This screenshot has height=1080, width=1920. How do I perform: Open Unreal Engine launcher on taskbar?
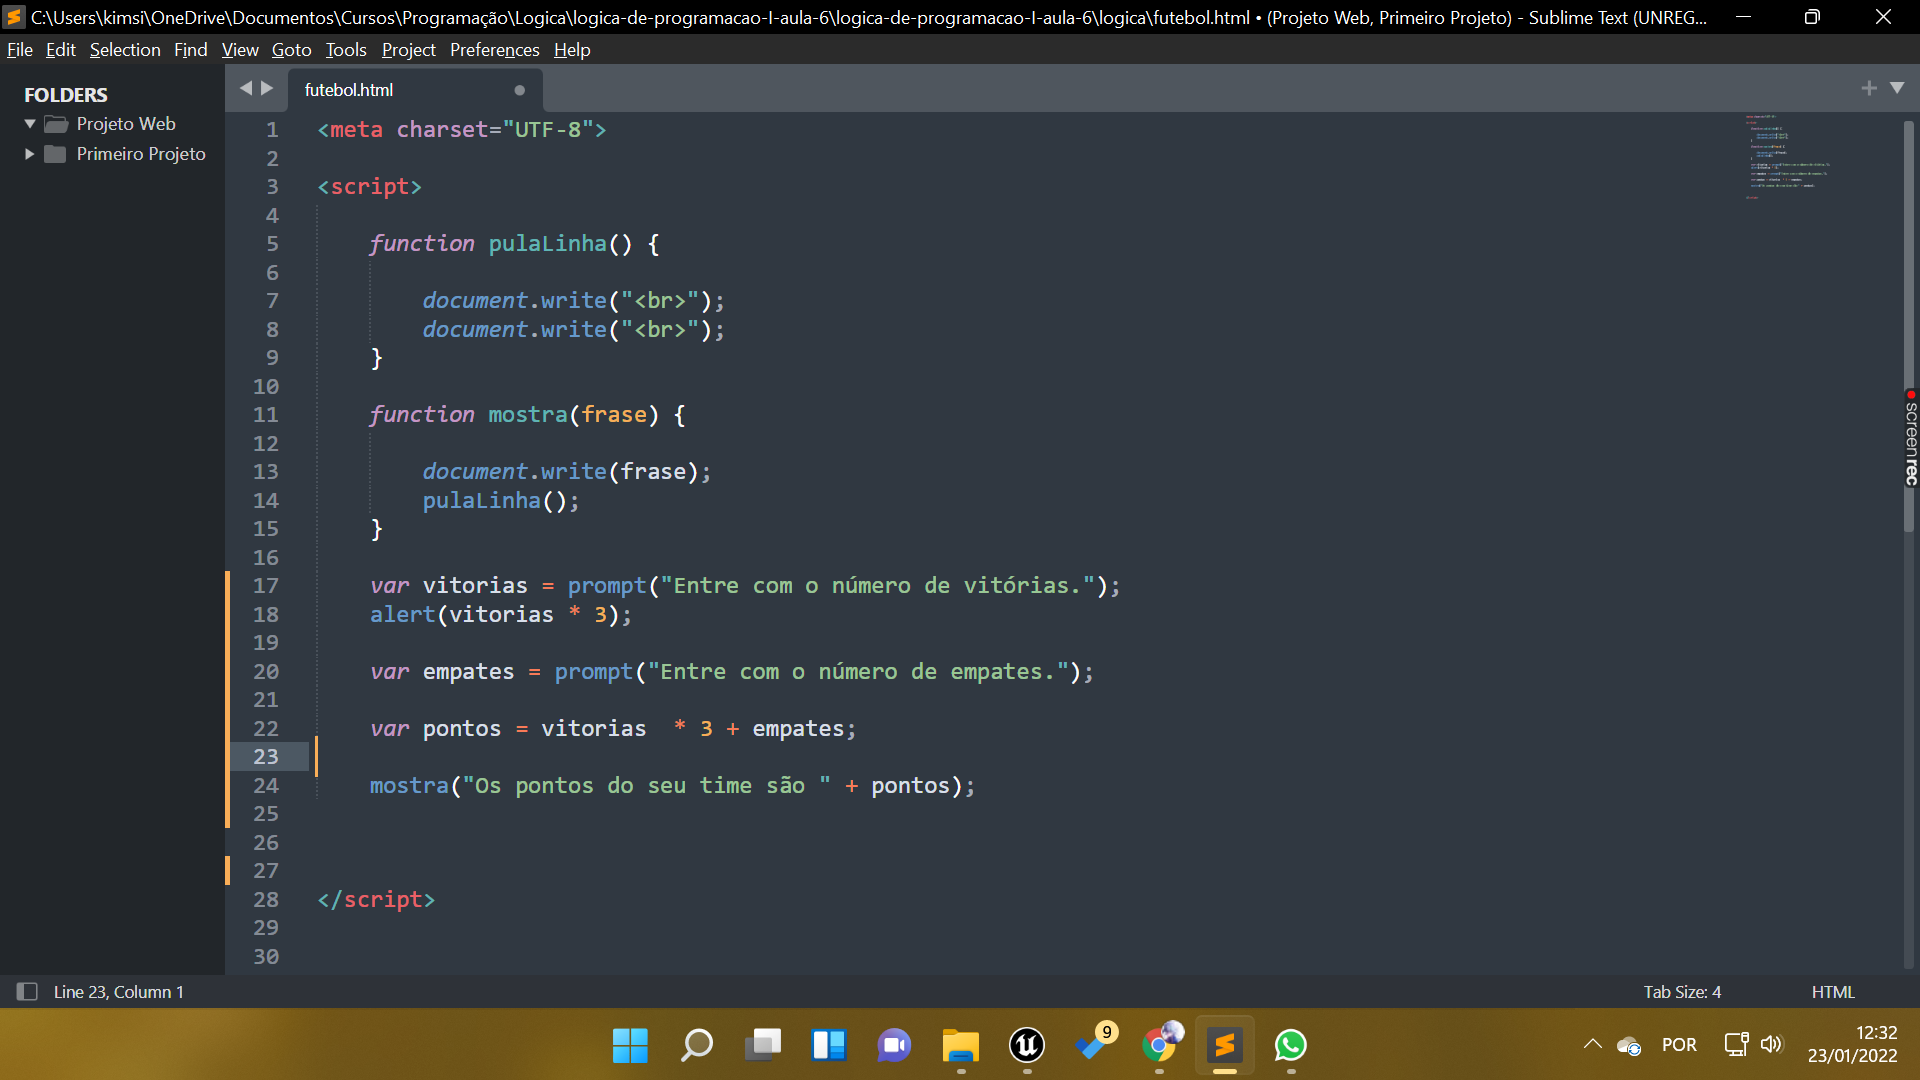pos(1027,1045)
